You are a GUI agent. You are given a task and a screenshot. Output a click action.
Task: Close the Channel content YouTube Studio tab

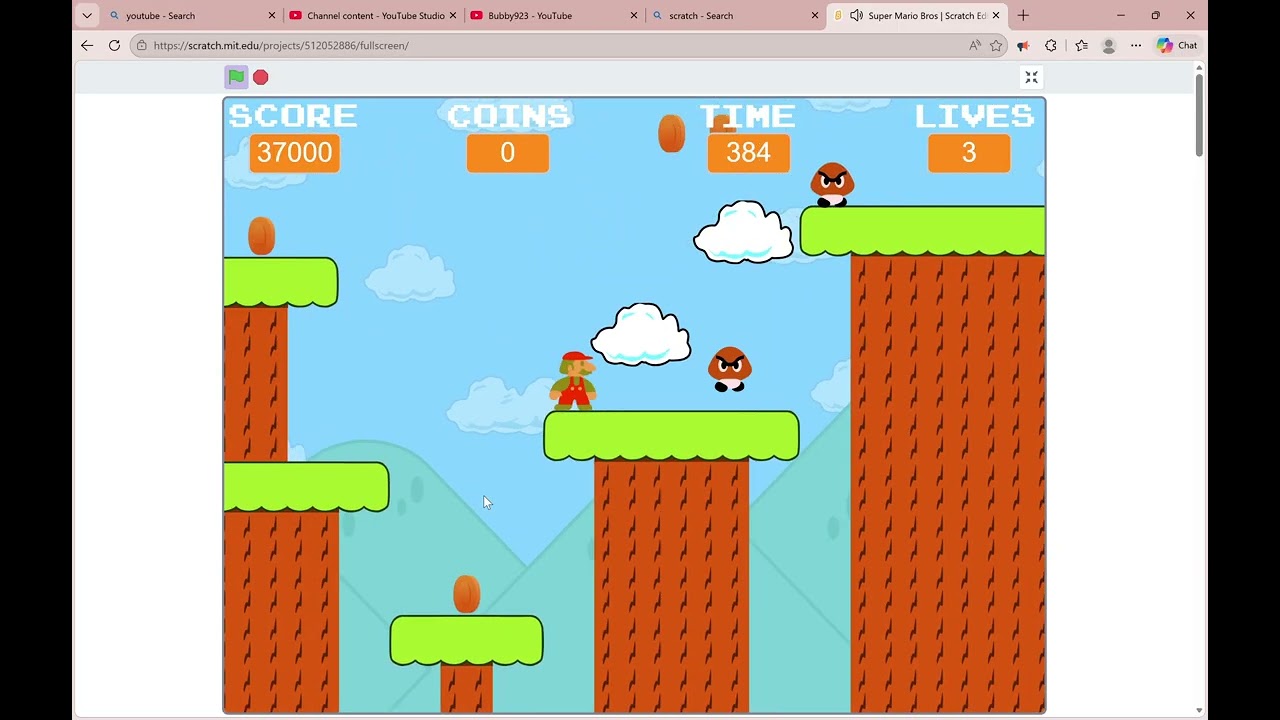(x=453, y=15)
